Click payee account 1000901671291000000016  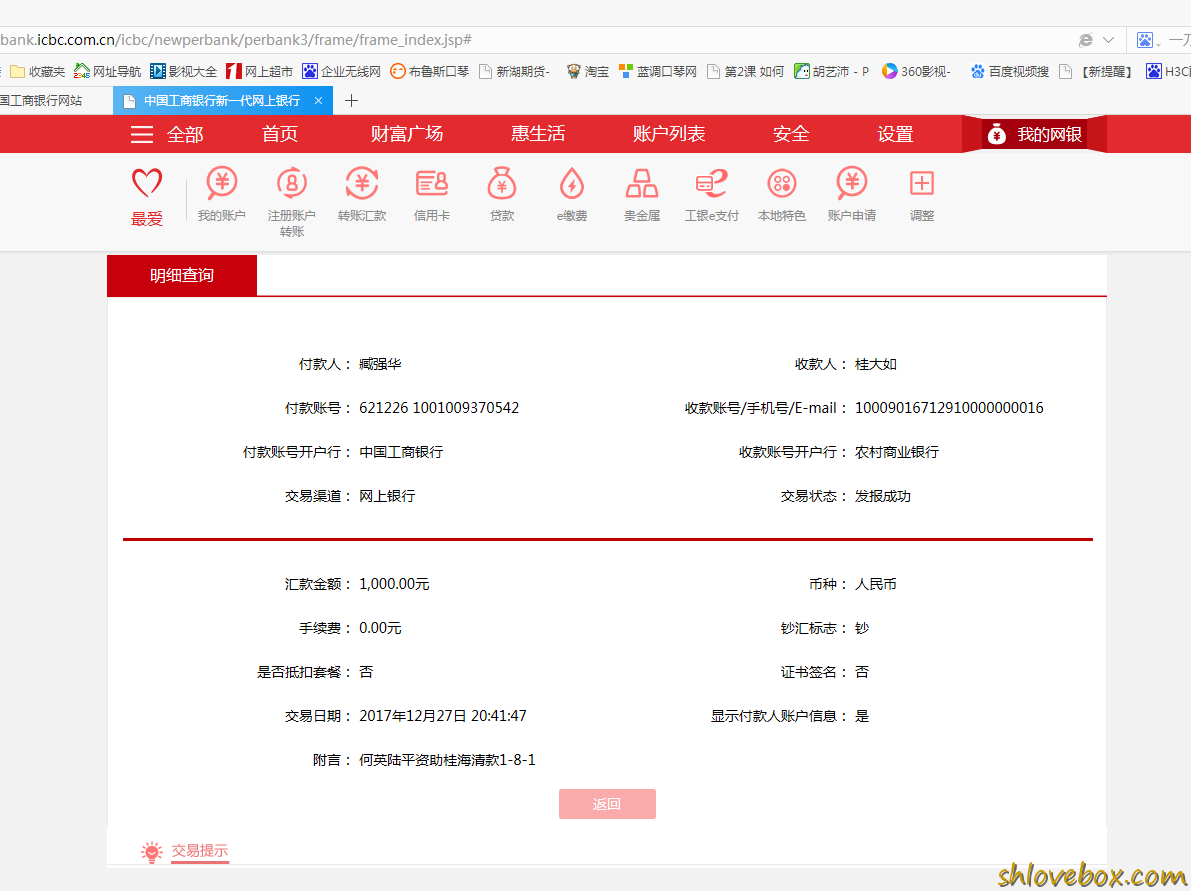pyautogui.click(x=949, y=408)
